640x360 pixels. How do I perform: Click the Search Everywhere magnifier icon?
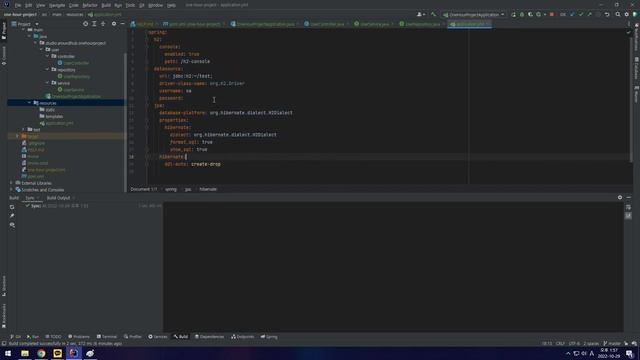pyautogui.click(x=618, y=15)
